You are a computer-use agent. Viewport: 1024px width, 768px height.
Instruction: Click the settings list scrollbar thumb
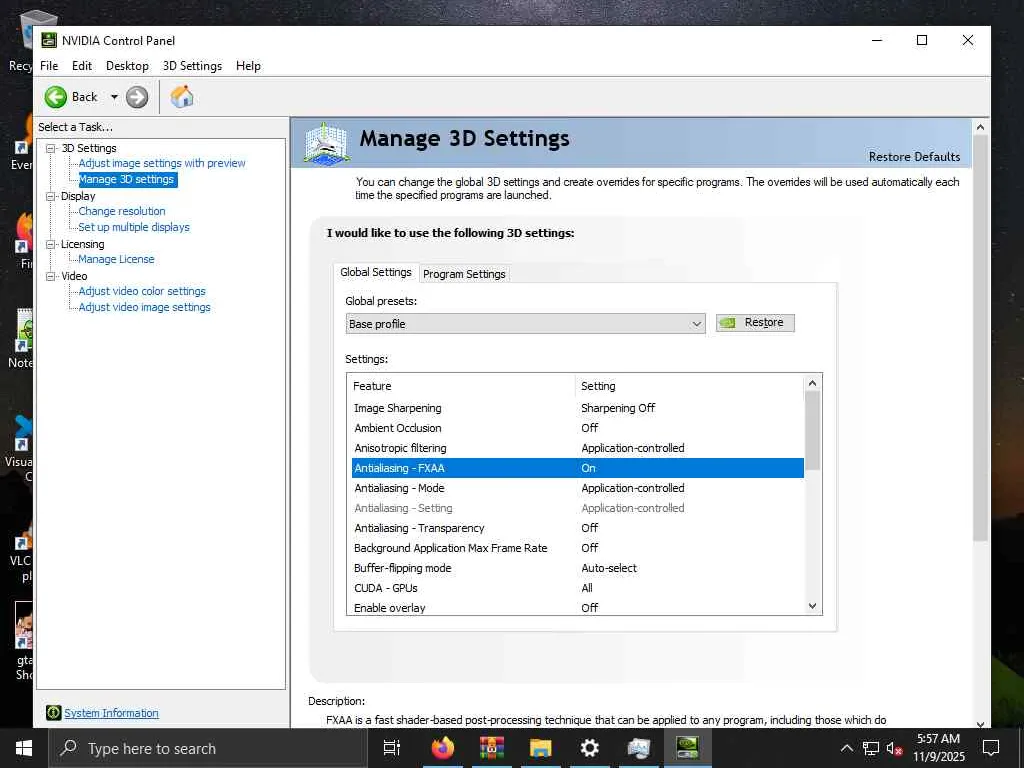pyautogui.click(x=812, y=431)
